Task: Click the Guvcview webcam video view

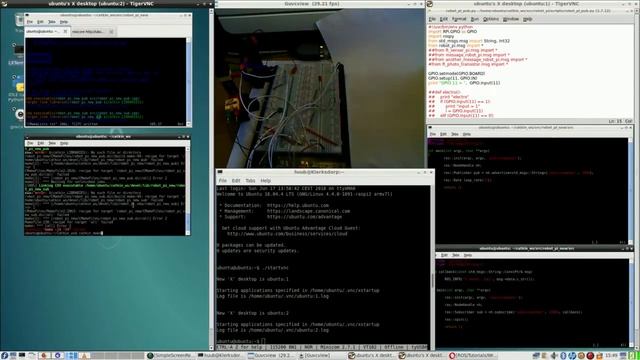Action: click(x=320, y=88)
